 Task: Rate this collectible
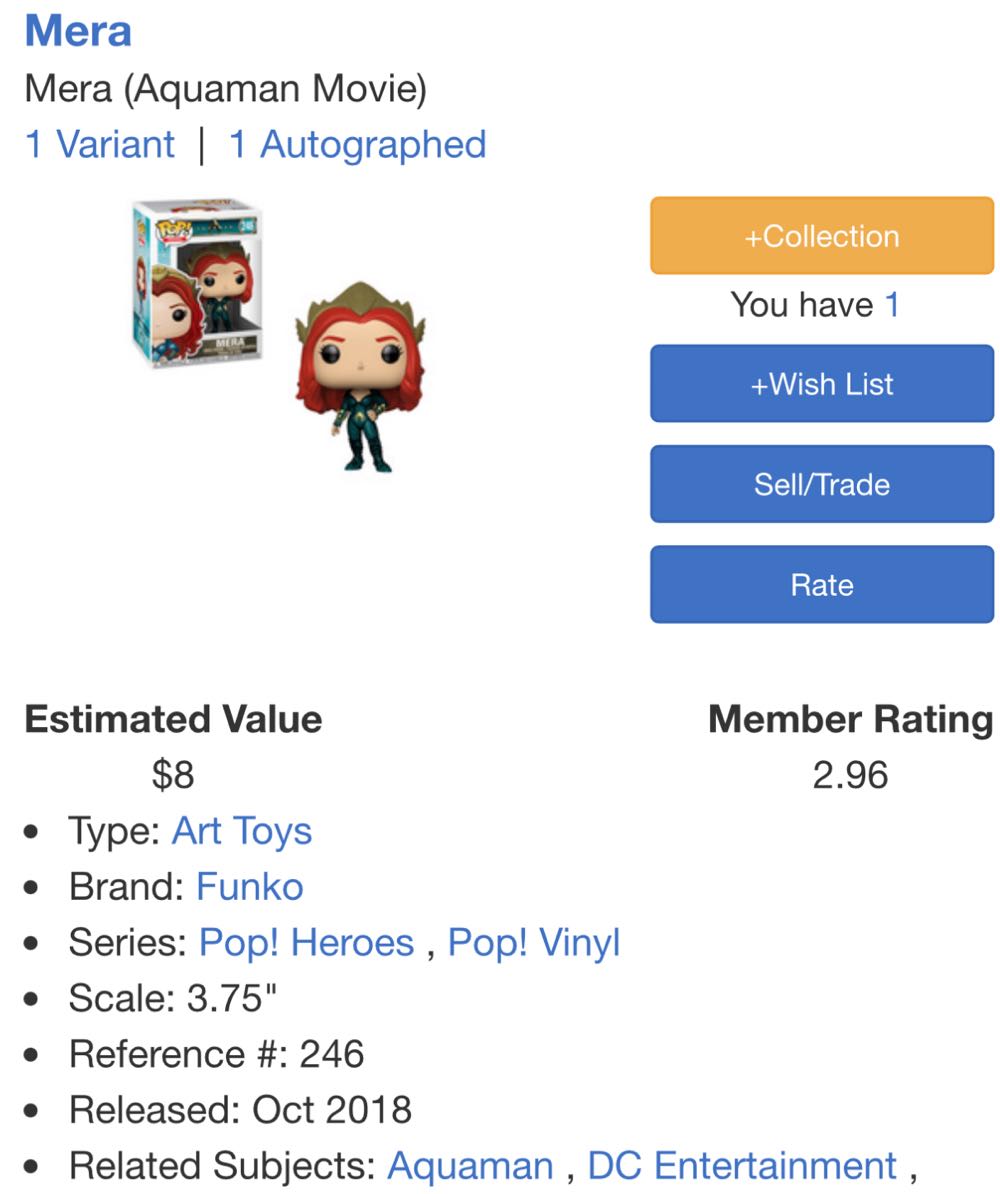tap(820, 583)
